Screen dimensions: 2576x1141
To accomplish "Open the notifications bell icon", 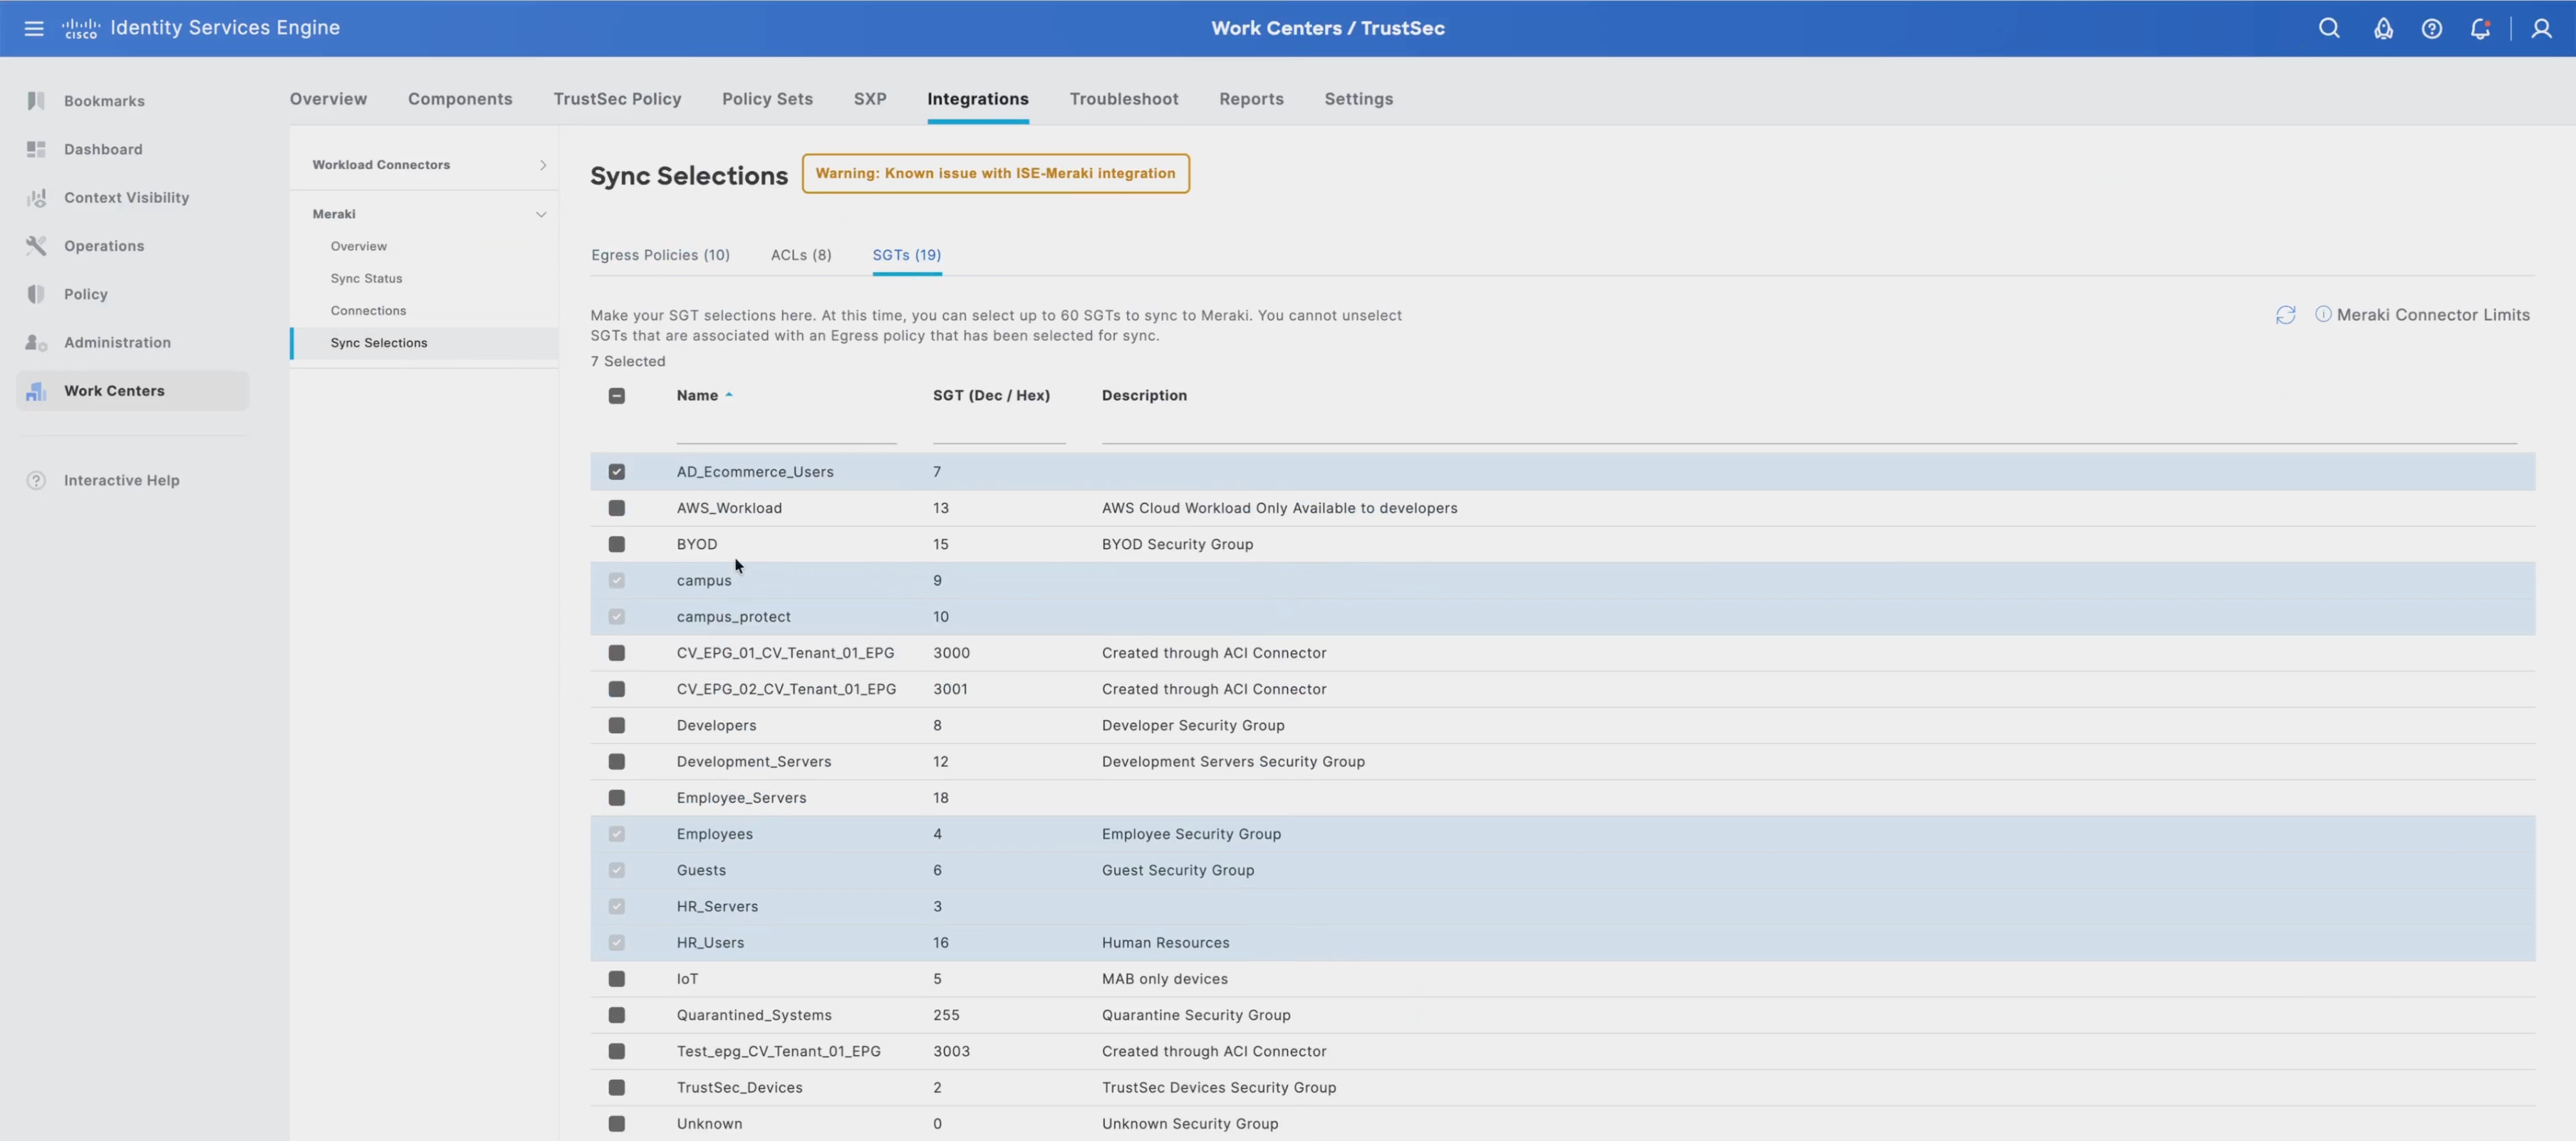I will pos(2480,29).
